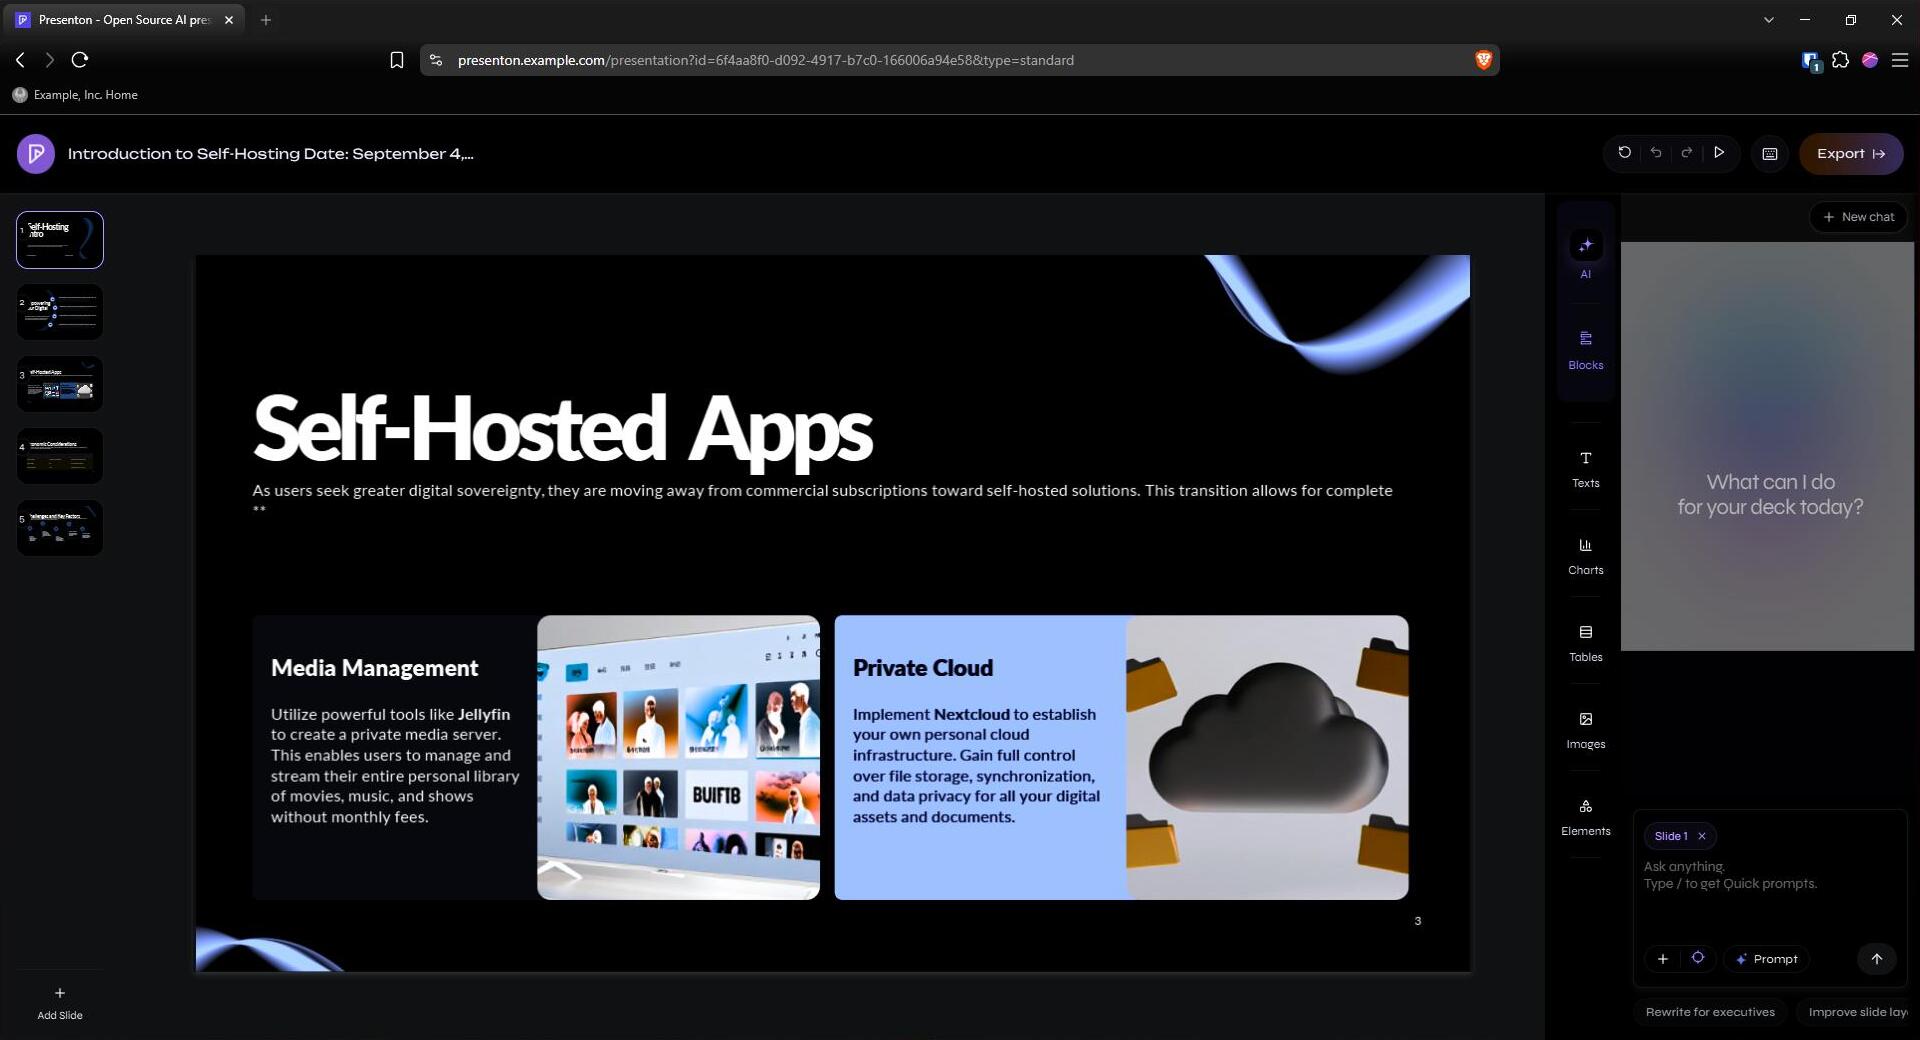Viewport: 1920px width, 1040px height.
Task: Click the circular reset arrow icon
Action: click(1624, 153)
